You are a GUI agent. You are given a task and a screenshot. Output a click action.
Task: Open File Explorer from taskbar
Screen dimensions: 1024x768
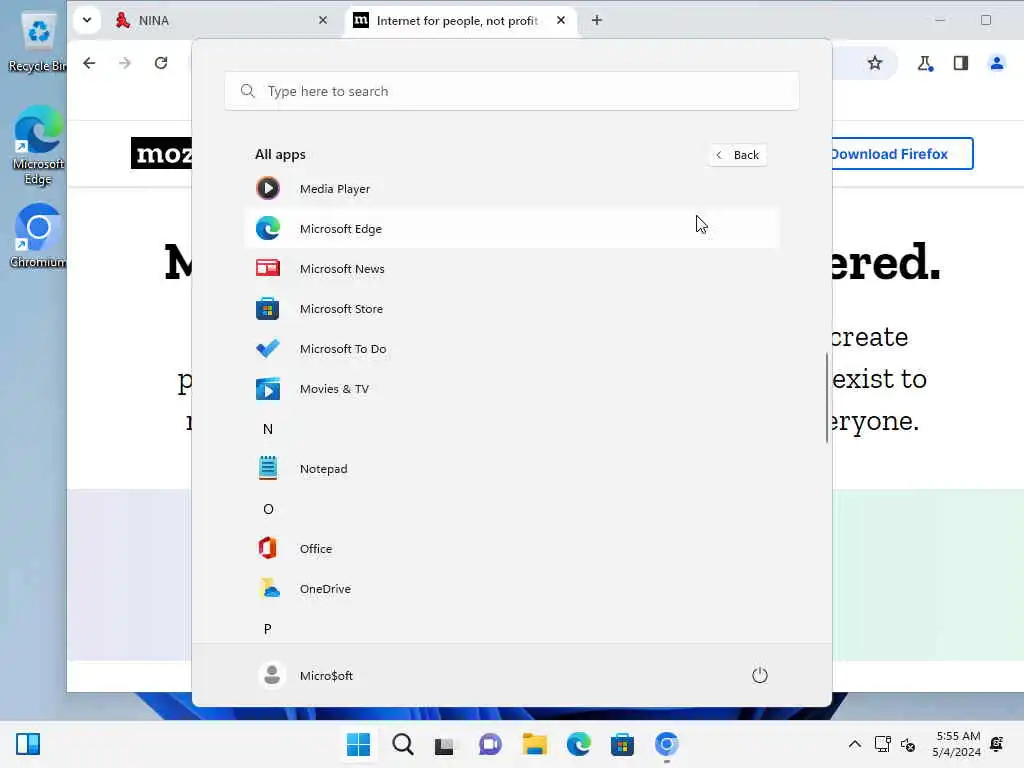coord(534,744)
